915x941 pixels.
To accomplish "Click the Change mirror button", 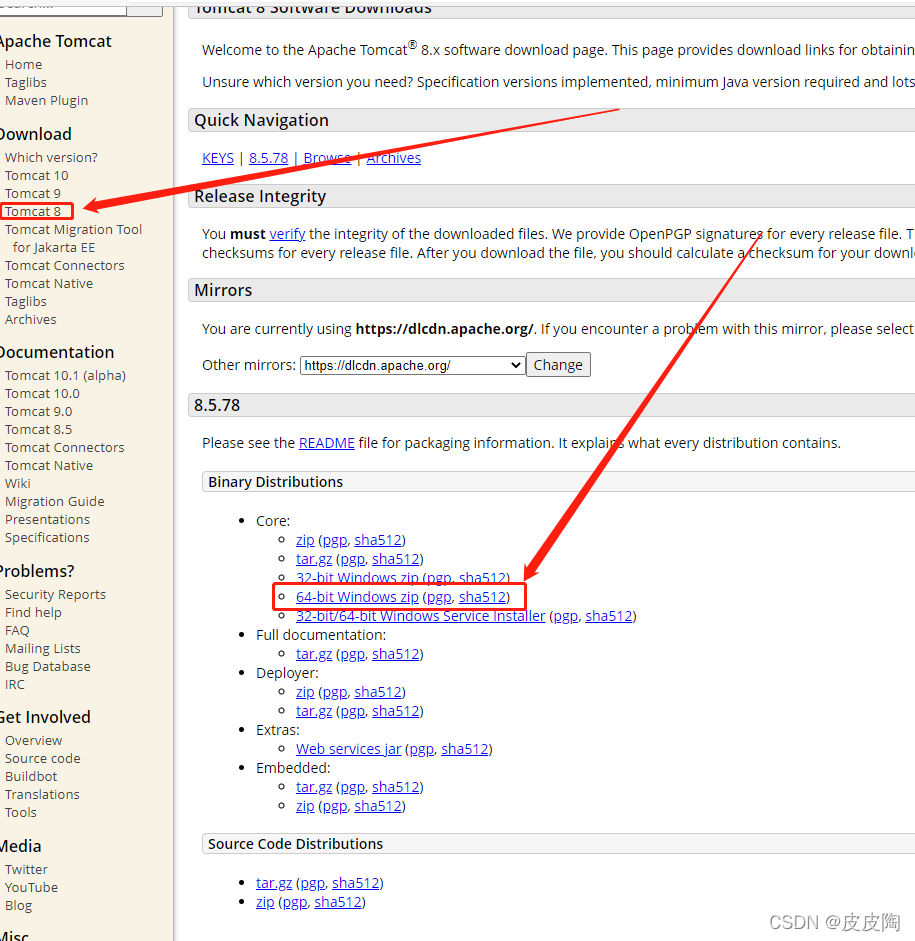I will click(x=558, y=365).
